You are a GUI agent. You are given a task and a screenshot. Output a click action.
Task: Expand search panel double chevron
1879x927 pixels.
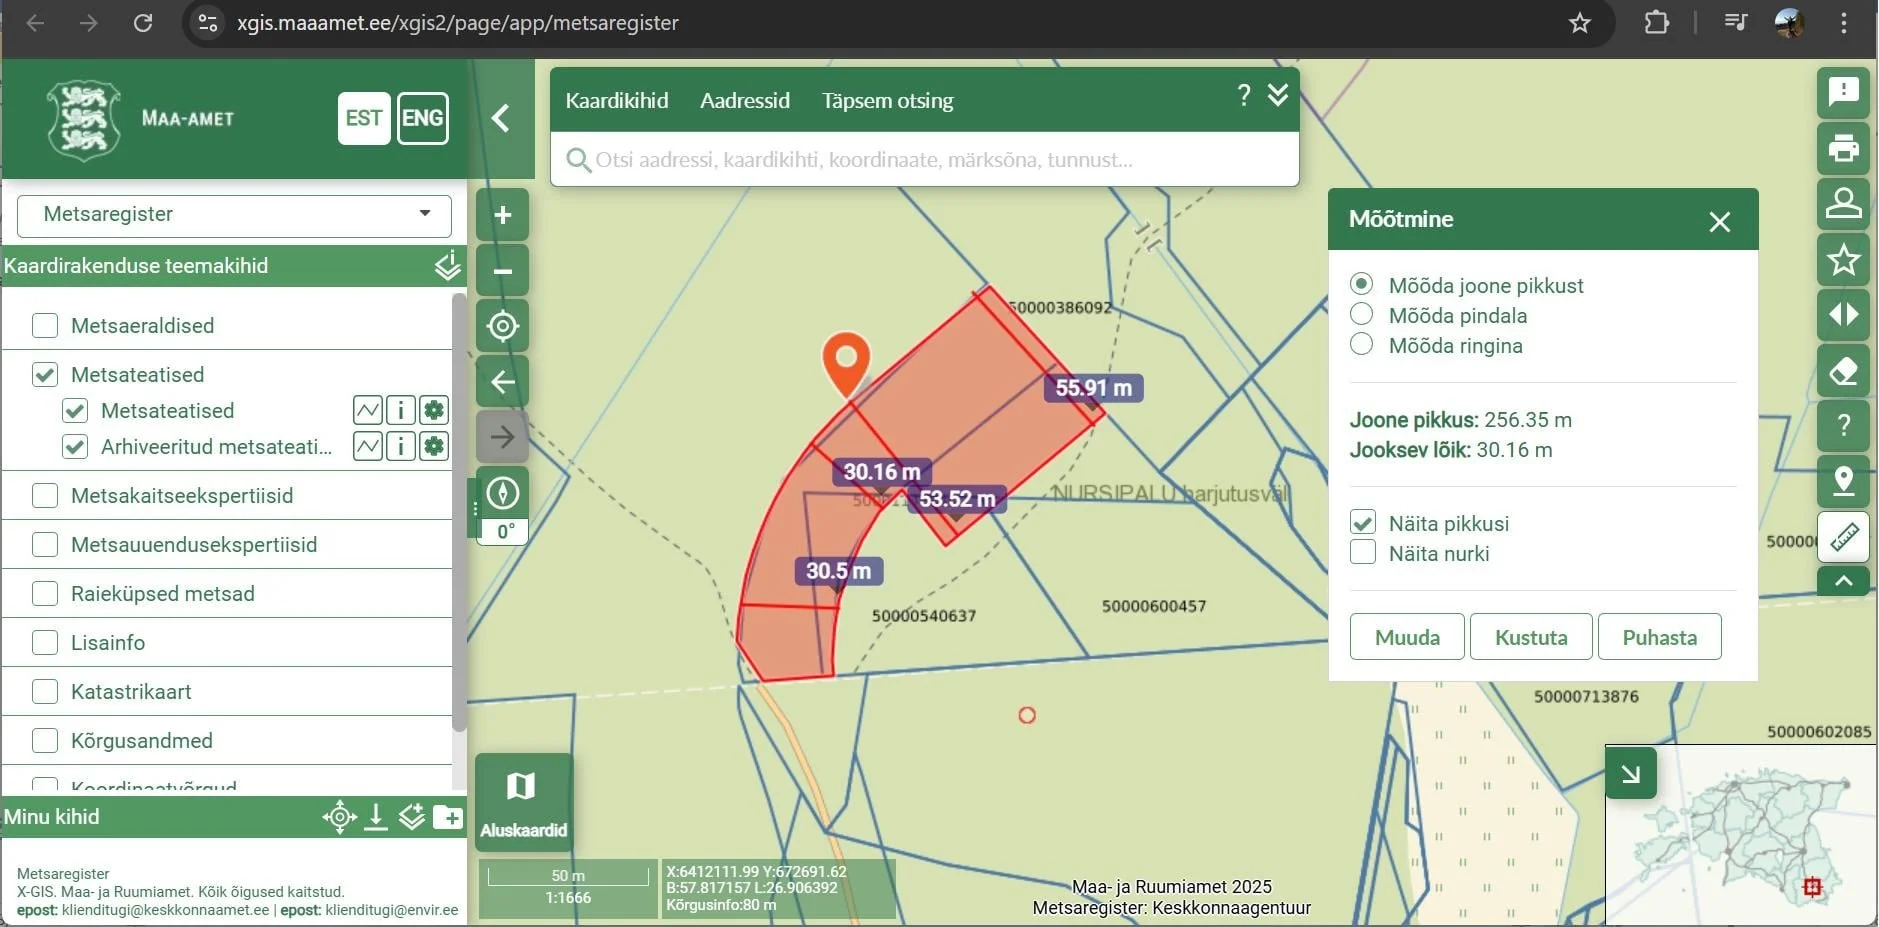(x=1278, y=94)
